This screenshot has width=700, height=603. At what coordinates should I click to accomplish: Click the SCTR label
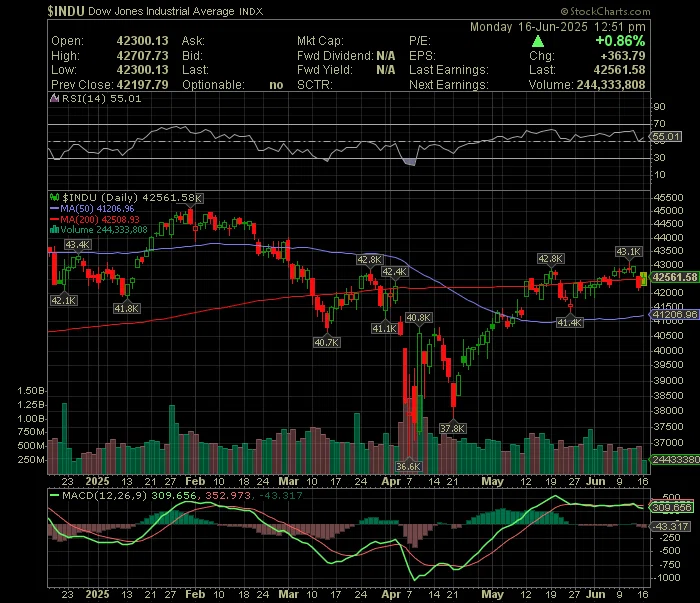pos(315,85)
